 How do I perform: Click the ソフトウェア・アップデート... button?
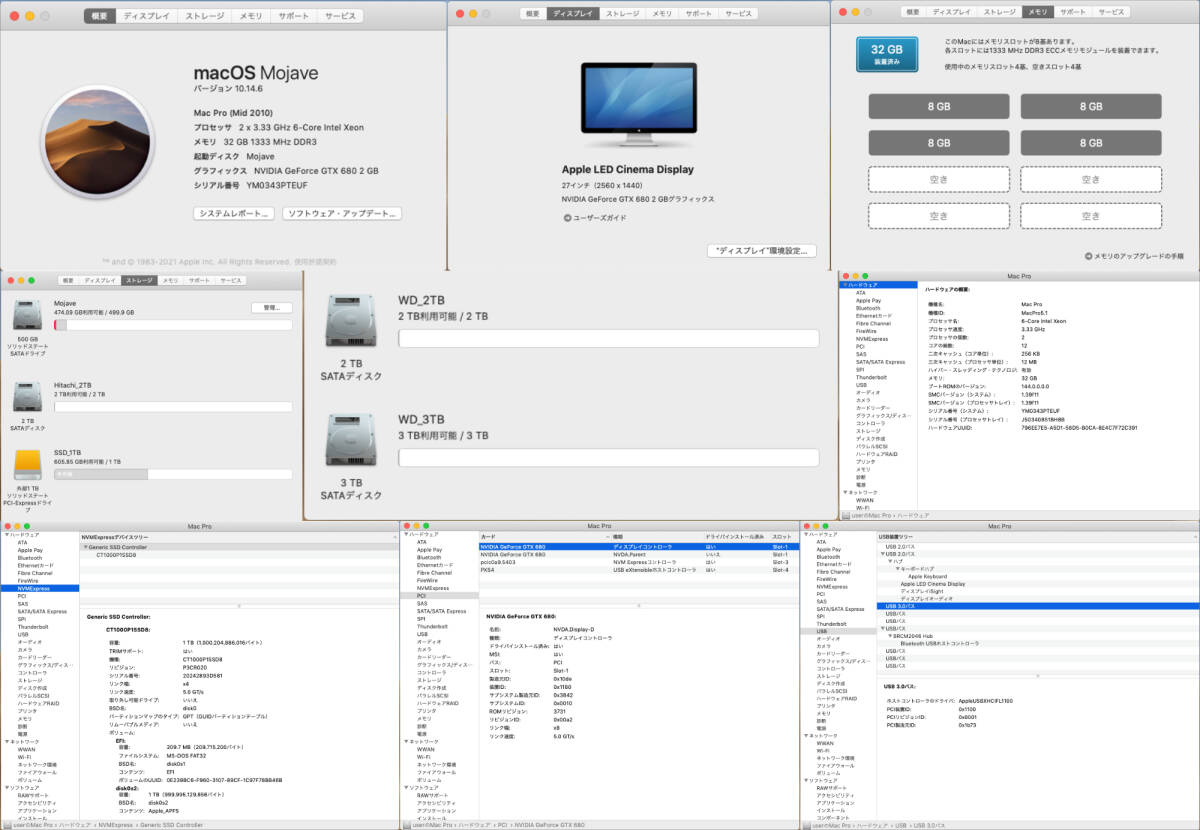(342, 213)
